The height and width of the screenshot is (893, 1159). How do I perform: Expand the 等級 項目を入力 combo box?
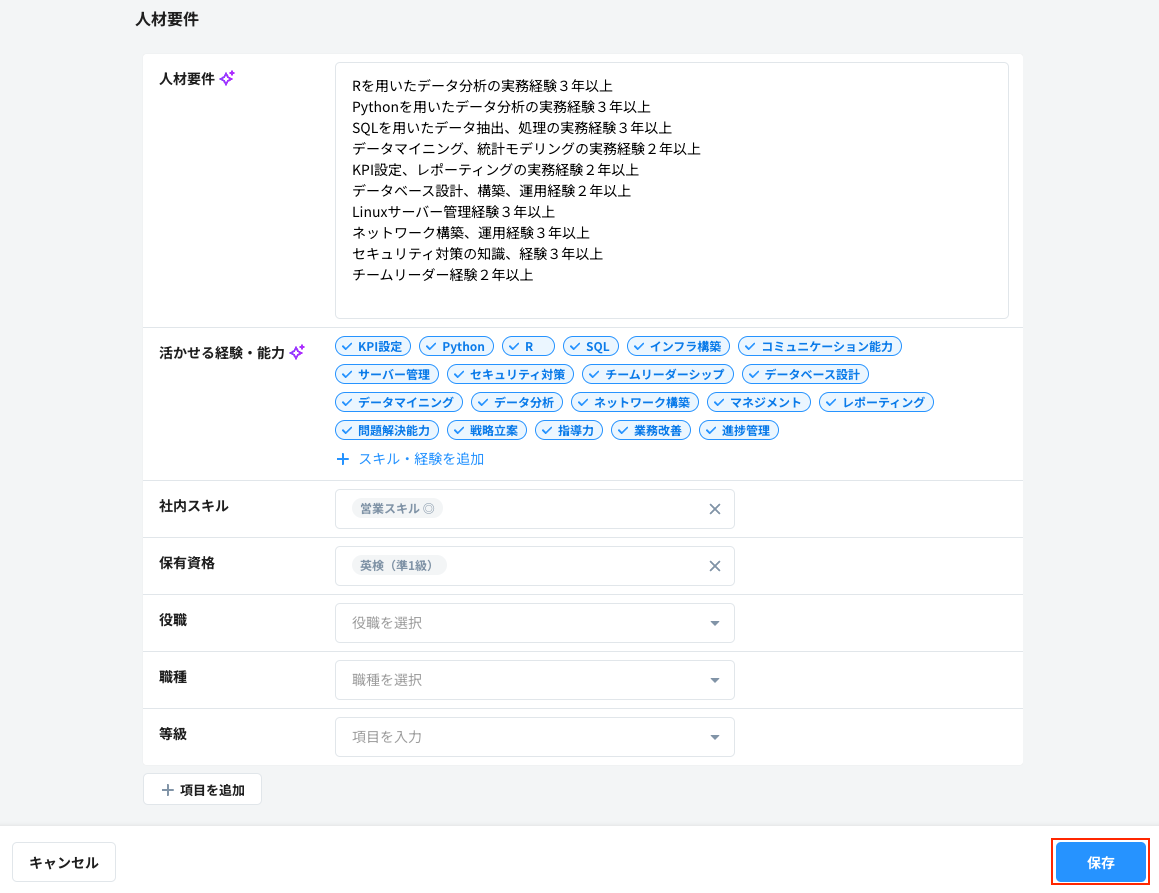pos(535,736)
